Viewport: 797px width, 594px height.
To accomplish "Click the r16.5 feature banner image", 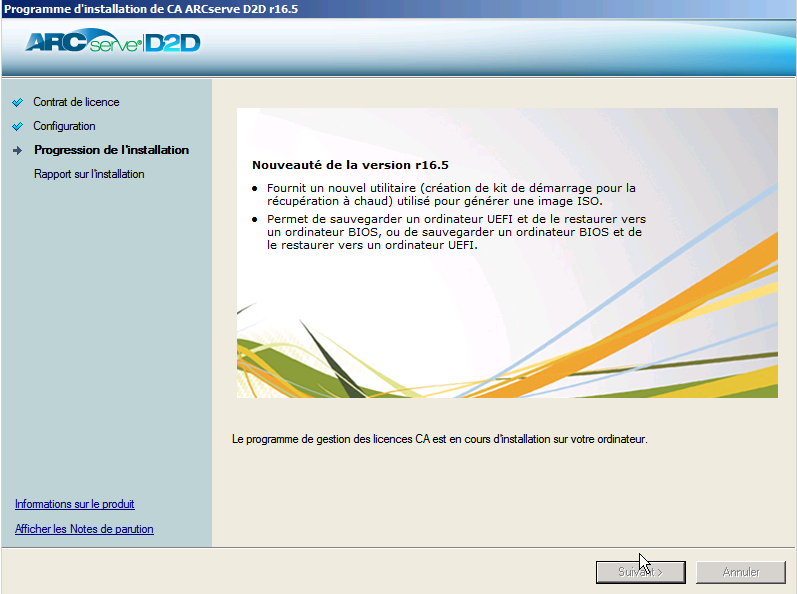I will (507, 253).
